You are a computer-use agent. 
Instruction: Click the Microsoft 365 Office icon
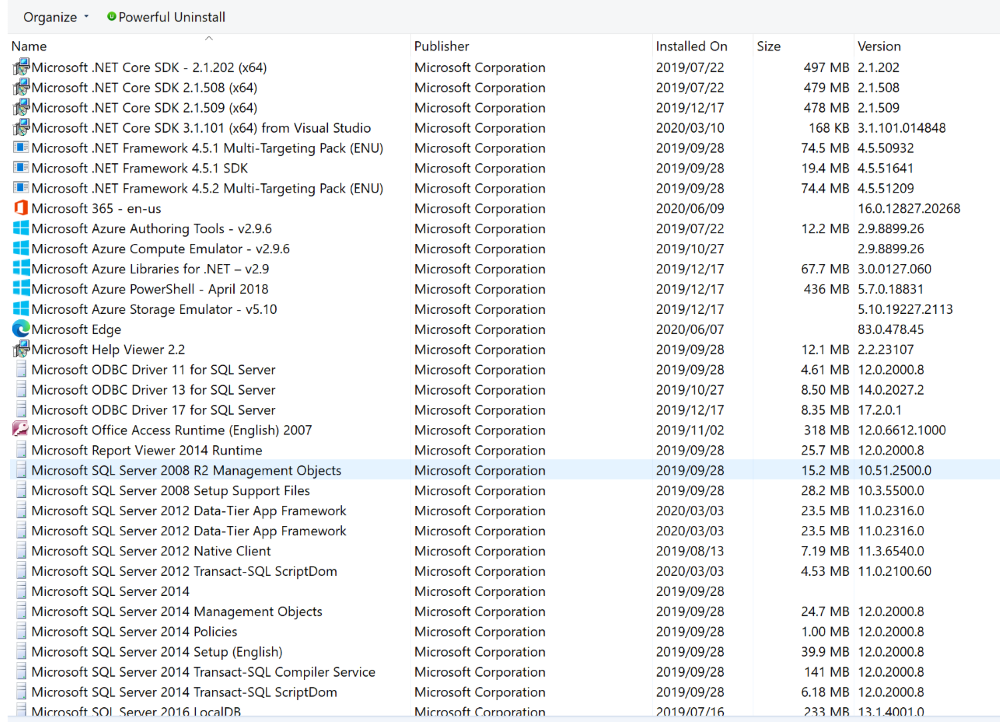(x=21, y=209)
